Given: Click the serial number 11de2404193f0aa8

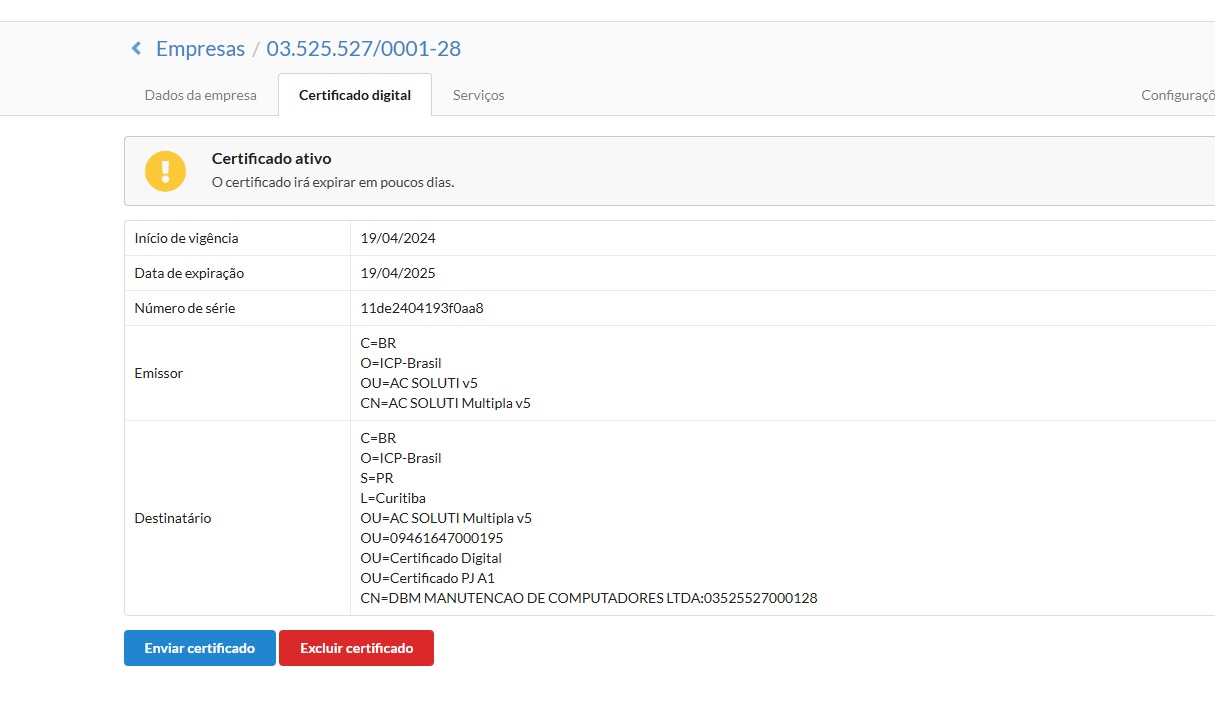Looking at the screenshot, I should (x=422, y=308).
